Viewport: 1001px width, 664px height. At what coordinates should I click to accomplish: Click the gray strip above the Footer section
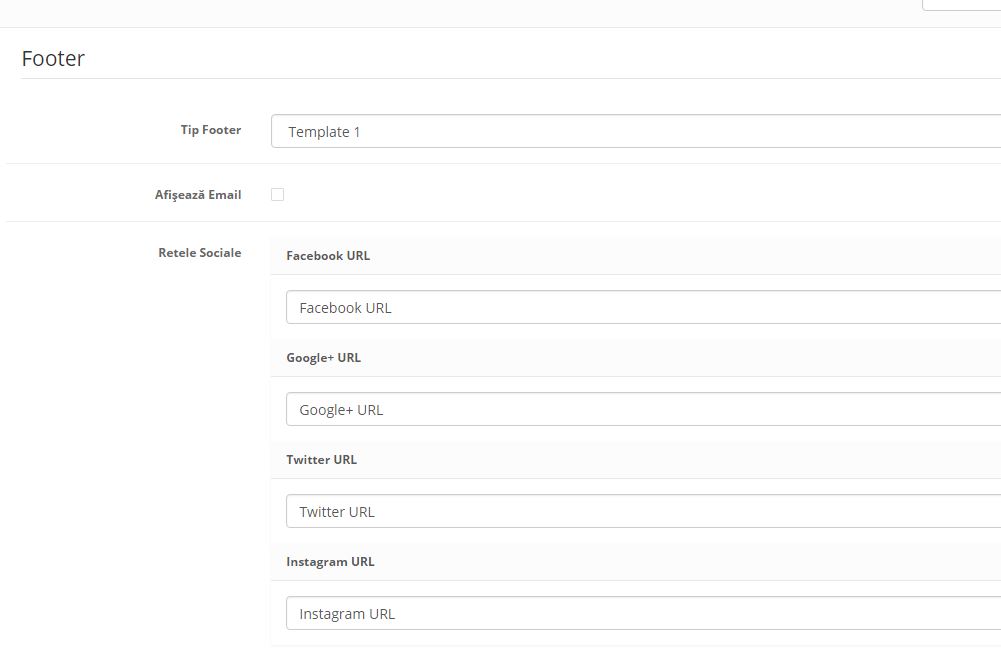coord(450,13)
